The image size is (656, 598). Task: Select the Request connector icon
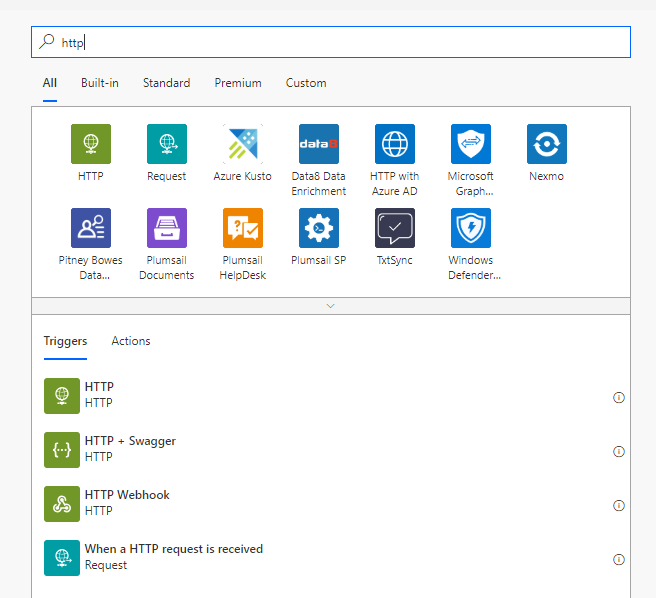pos(167,144)
